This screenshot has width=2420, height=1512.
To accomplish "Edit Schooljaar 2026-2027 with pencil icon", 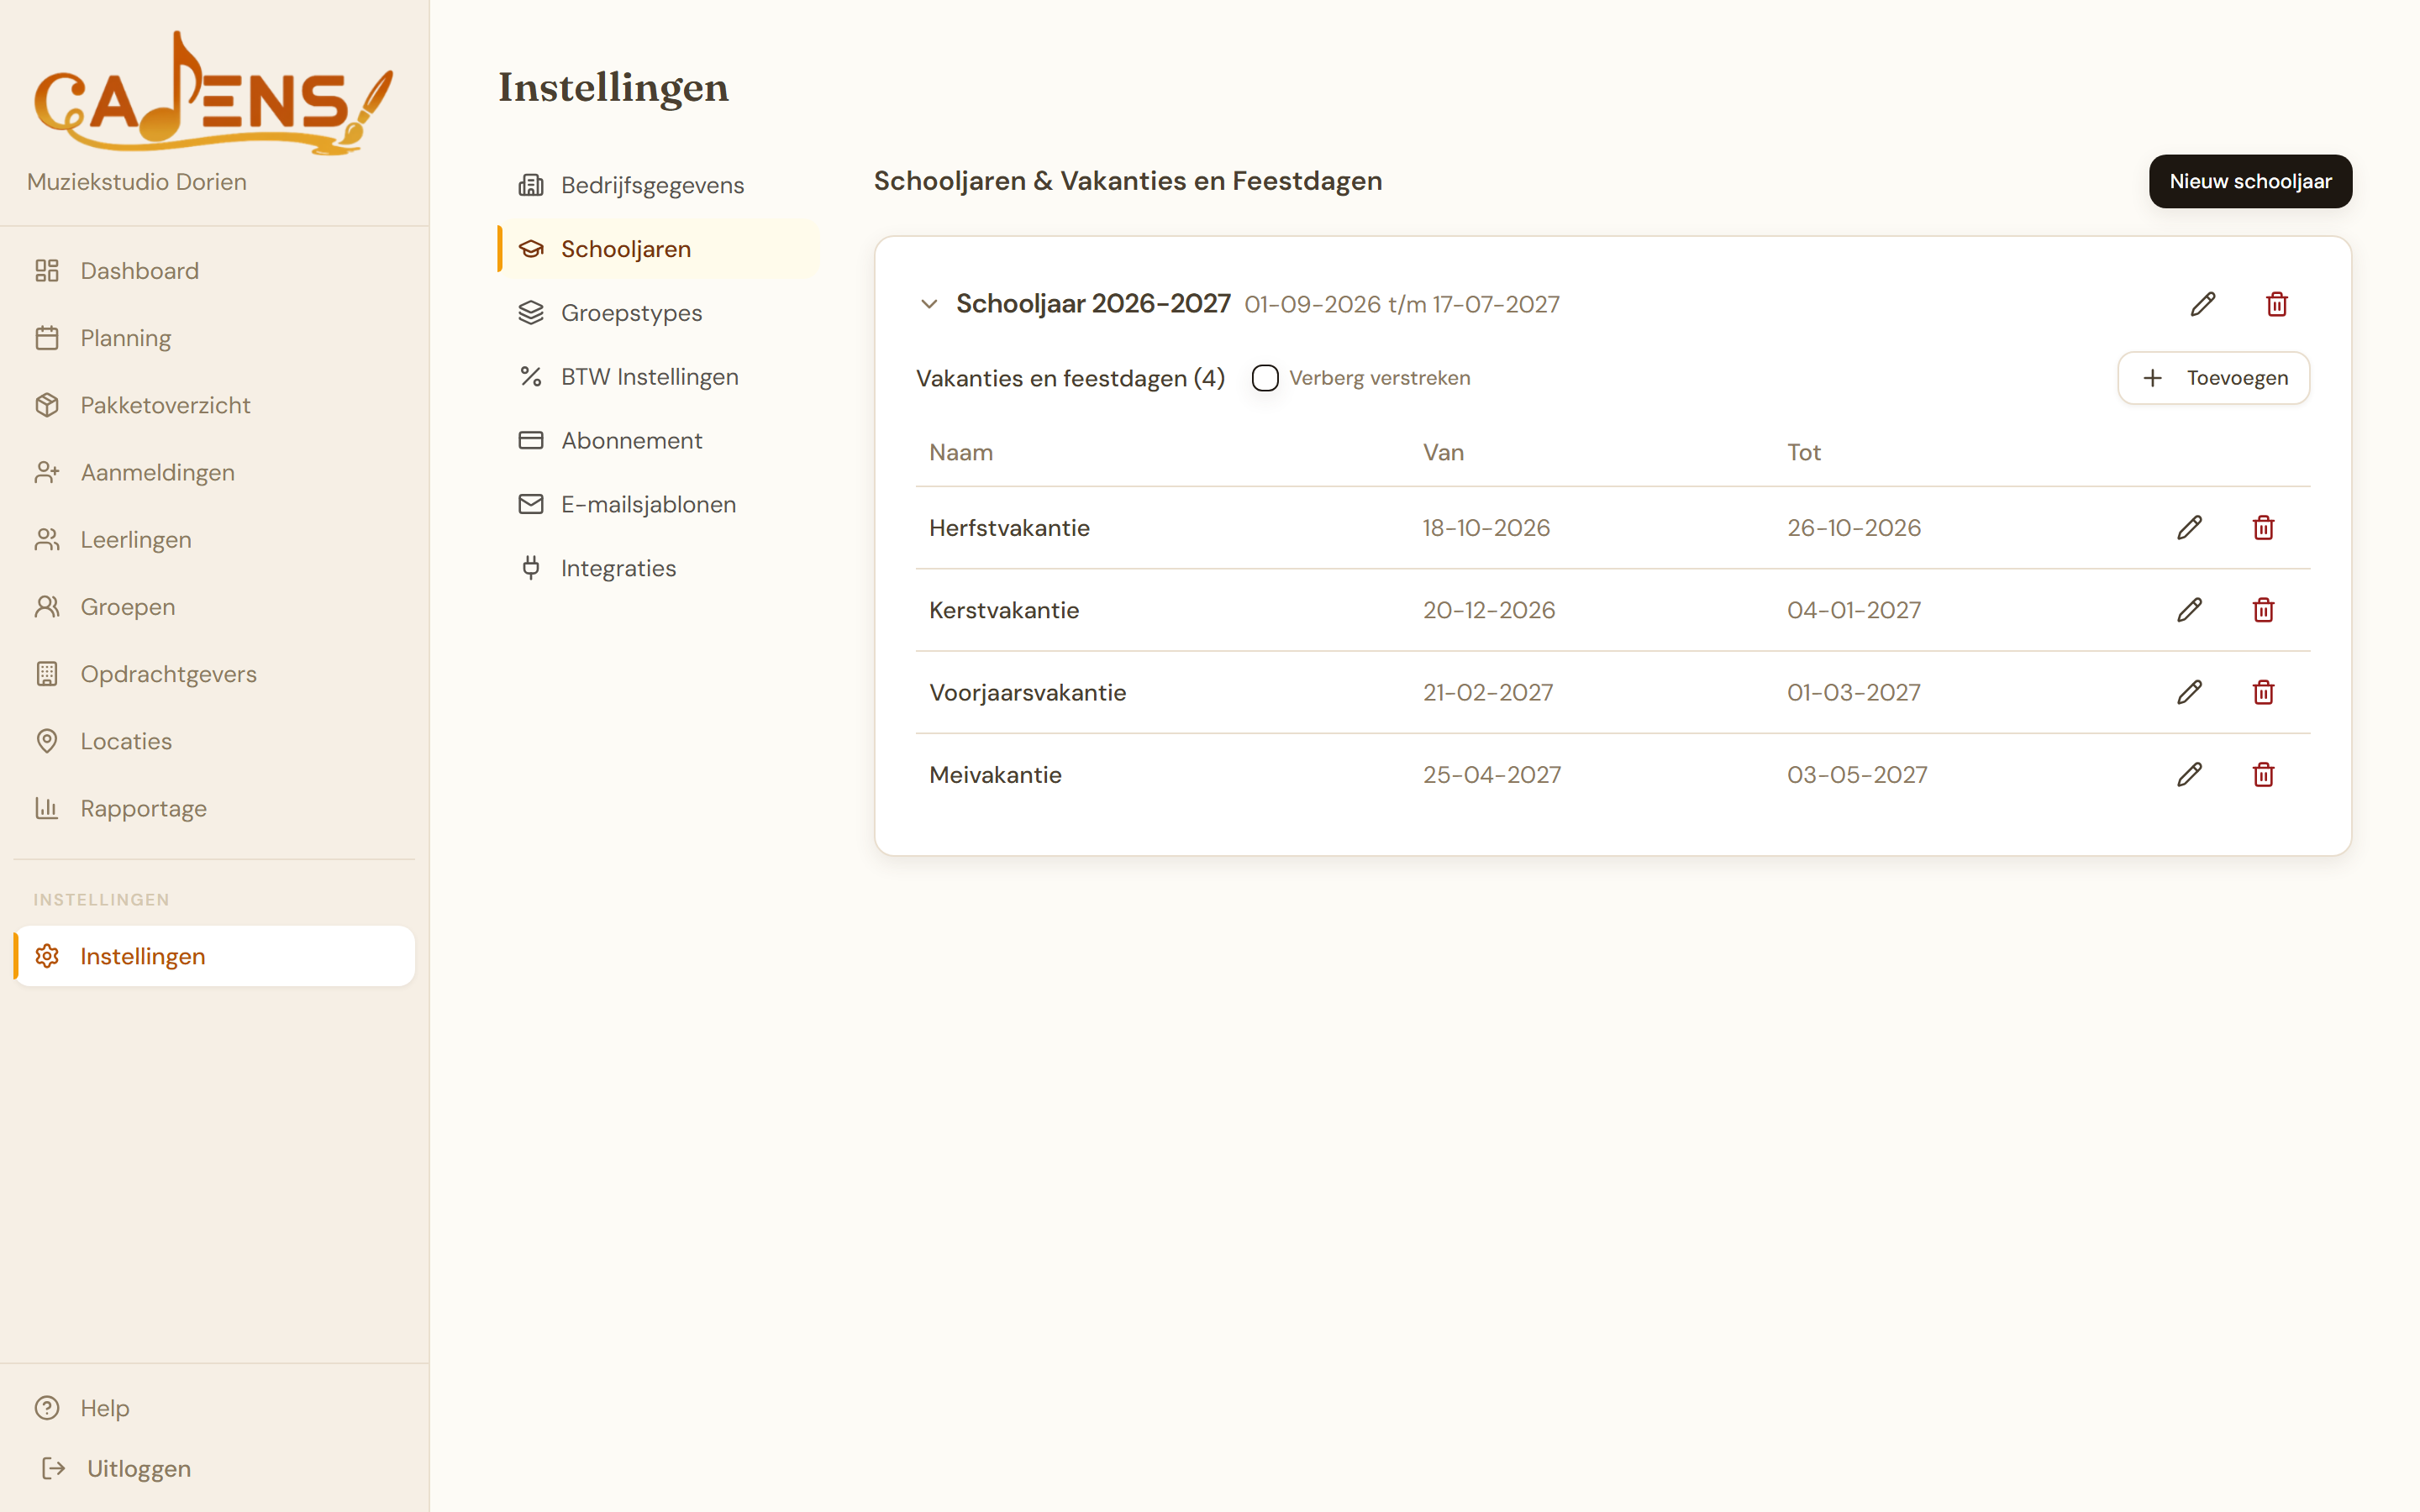I will (x=2202, y=304).
